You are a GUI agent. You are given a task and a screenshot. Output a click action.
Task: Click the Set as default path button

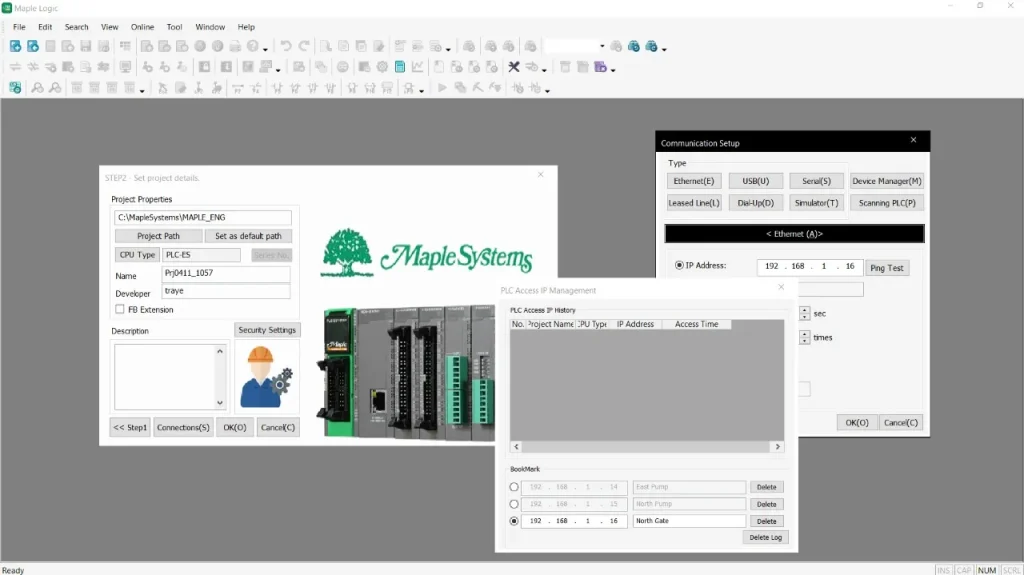[248, 236]
